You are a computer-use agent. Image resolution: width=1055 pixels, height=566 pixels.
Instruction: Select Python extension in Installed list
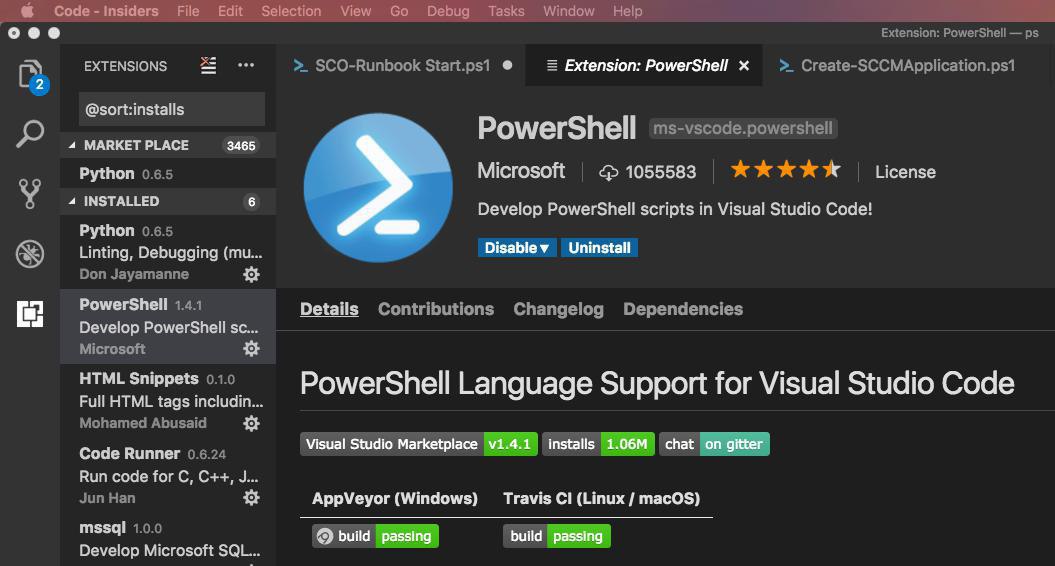[168, 252]
